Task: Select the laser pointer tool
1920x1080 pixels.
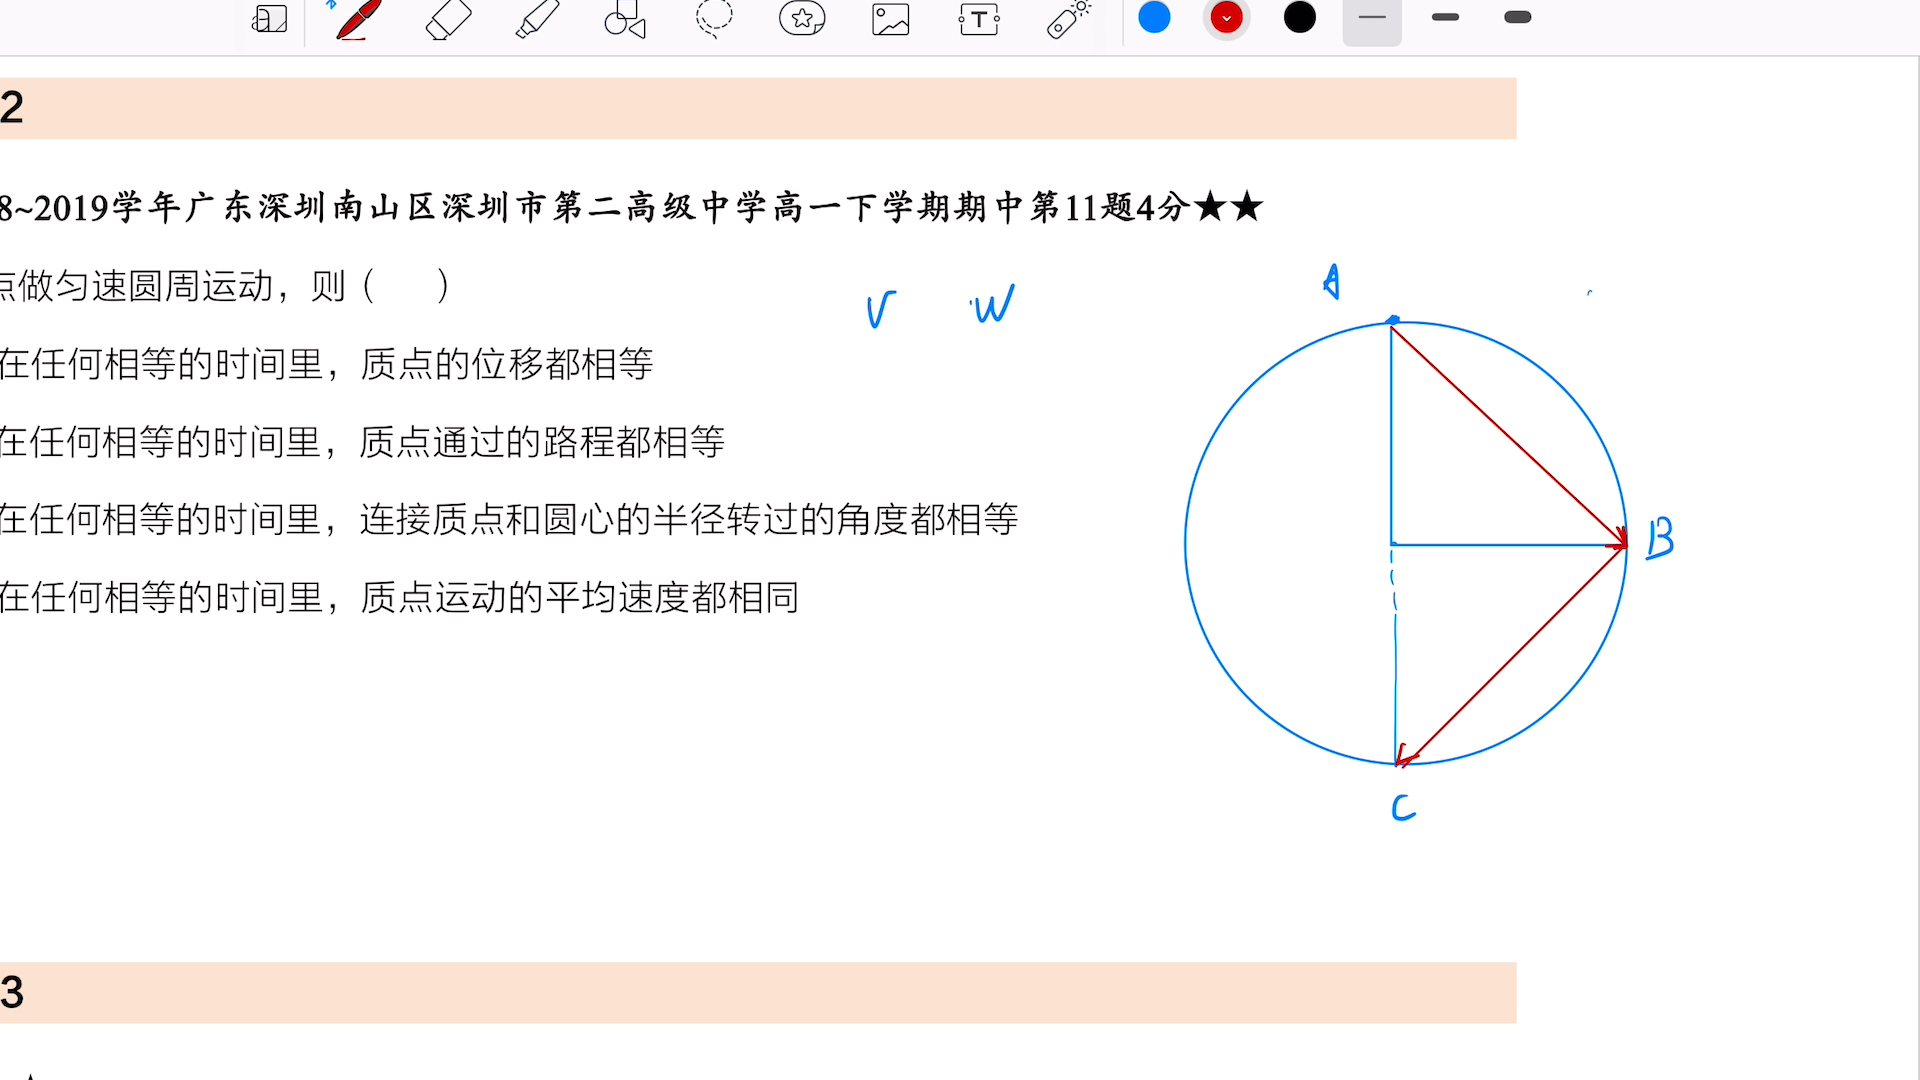Action: pyautogui.click(x=1068, y=20)
